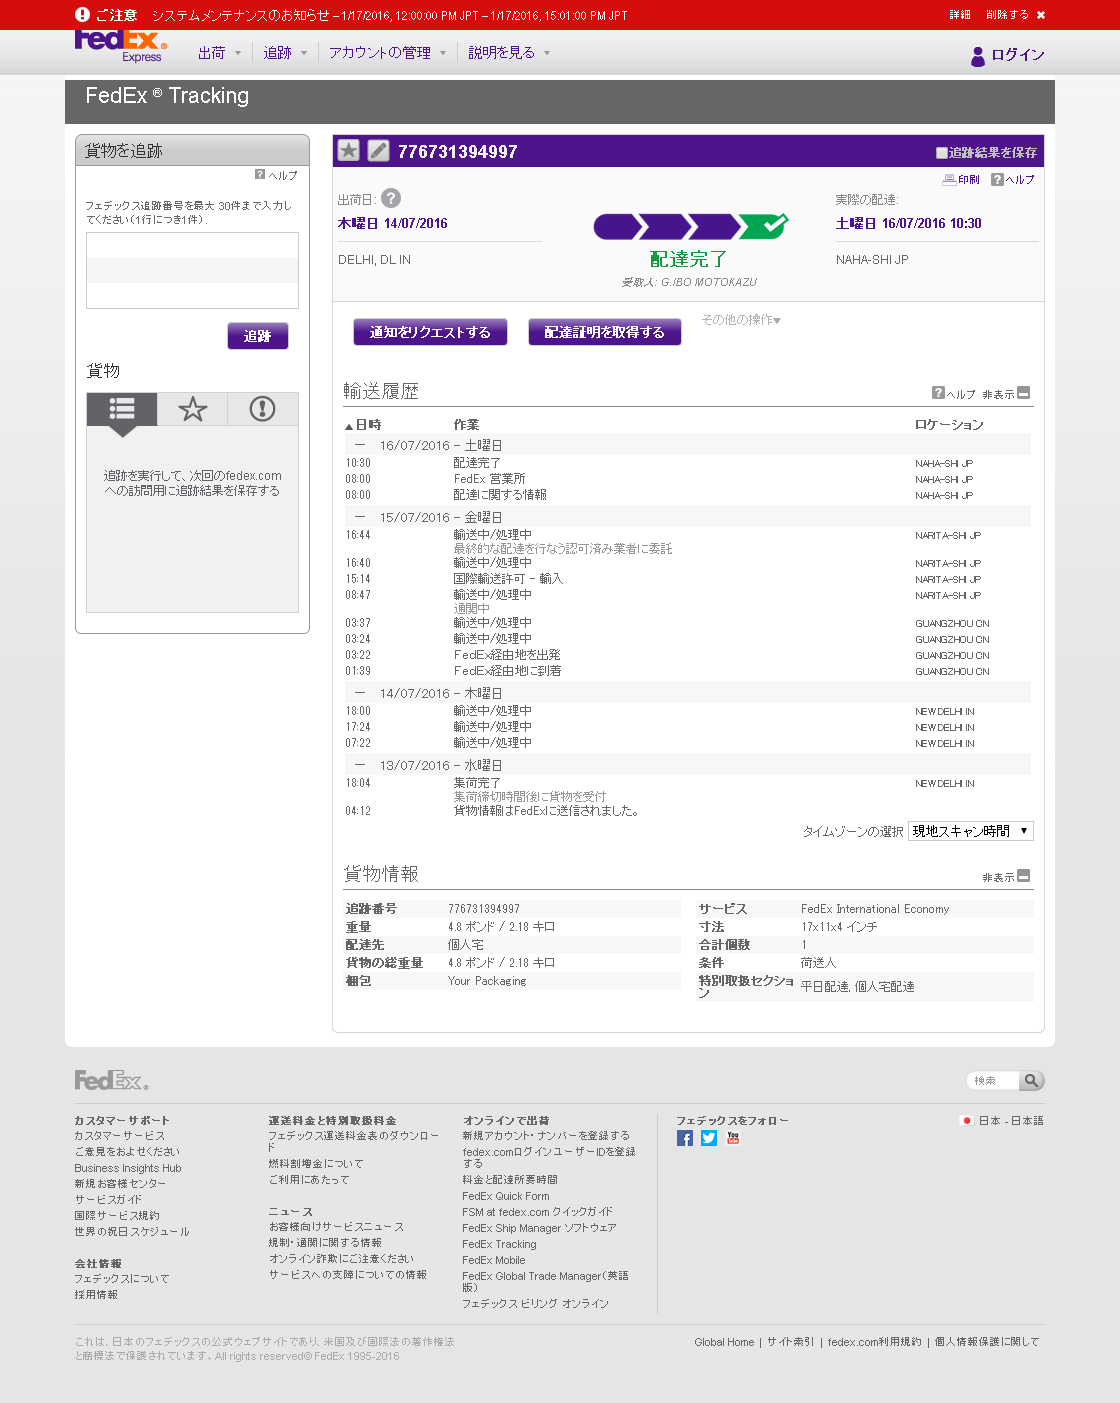The width and height of the screenshot is (1120, 1403).
Task: Open the 追跡 navigation menu
Action: (x=285, y=53)
